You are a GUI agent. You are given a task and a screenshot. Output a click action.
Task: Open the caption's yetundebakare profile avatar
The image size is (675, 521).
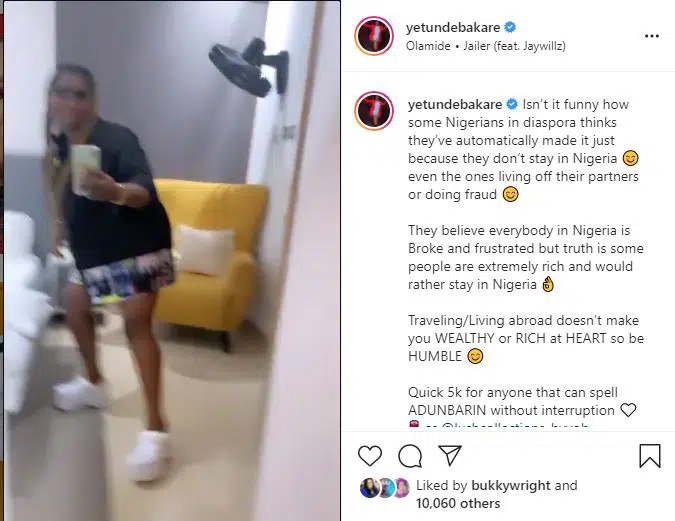point(374,111)
